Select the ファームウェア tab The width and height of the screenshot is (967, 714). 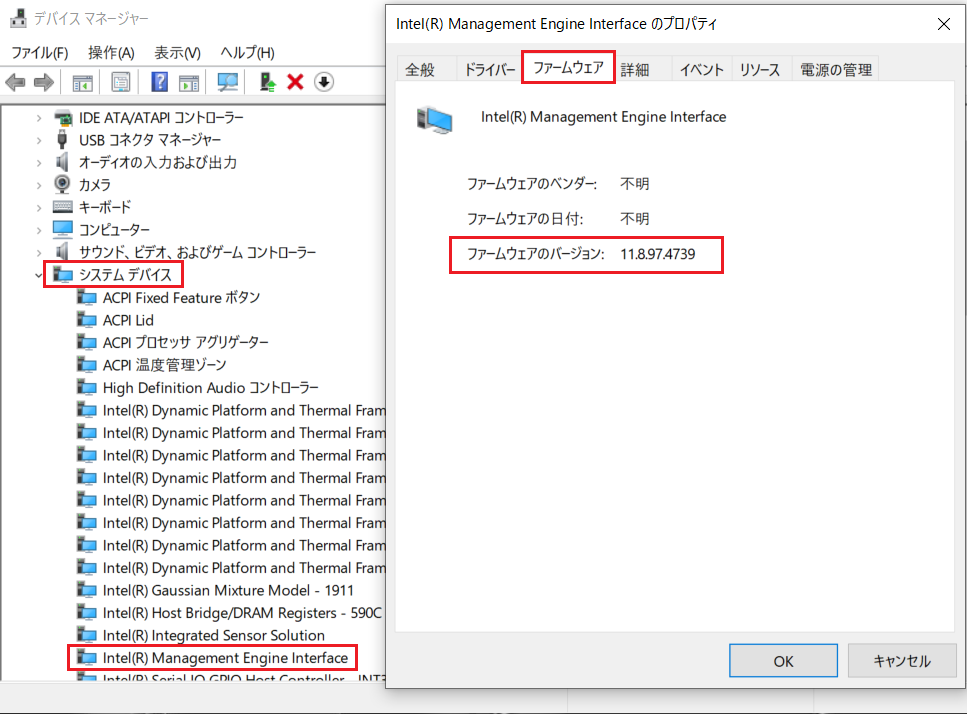569,67
